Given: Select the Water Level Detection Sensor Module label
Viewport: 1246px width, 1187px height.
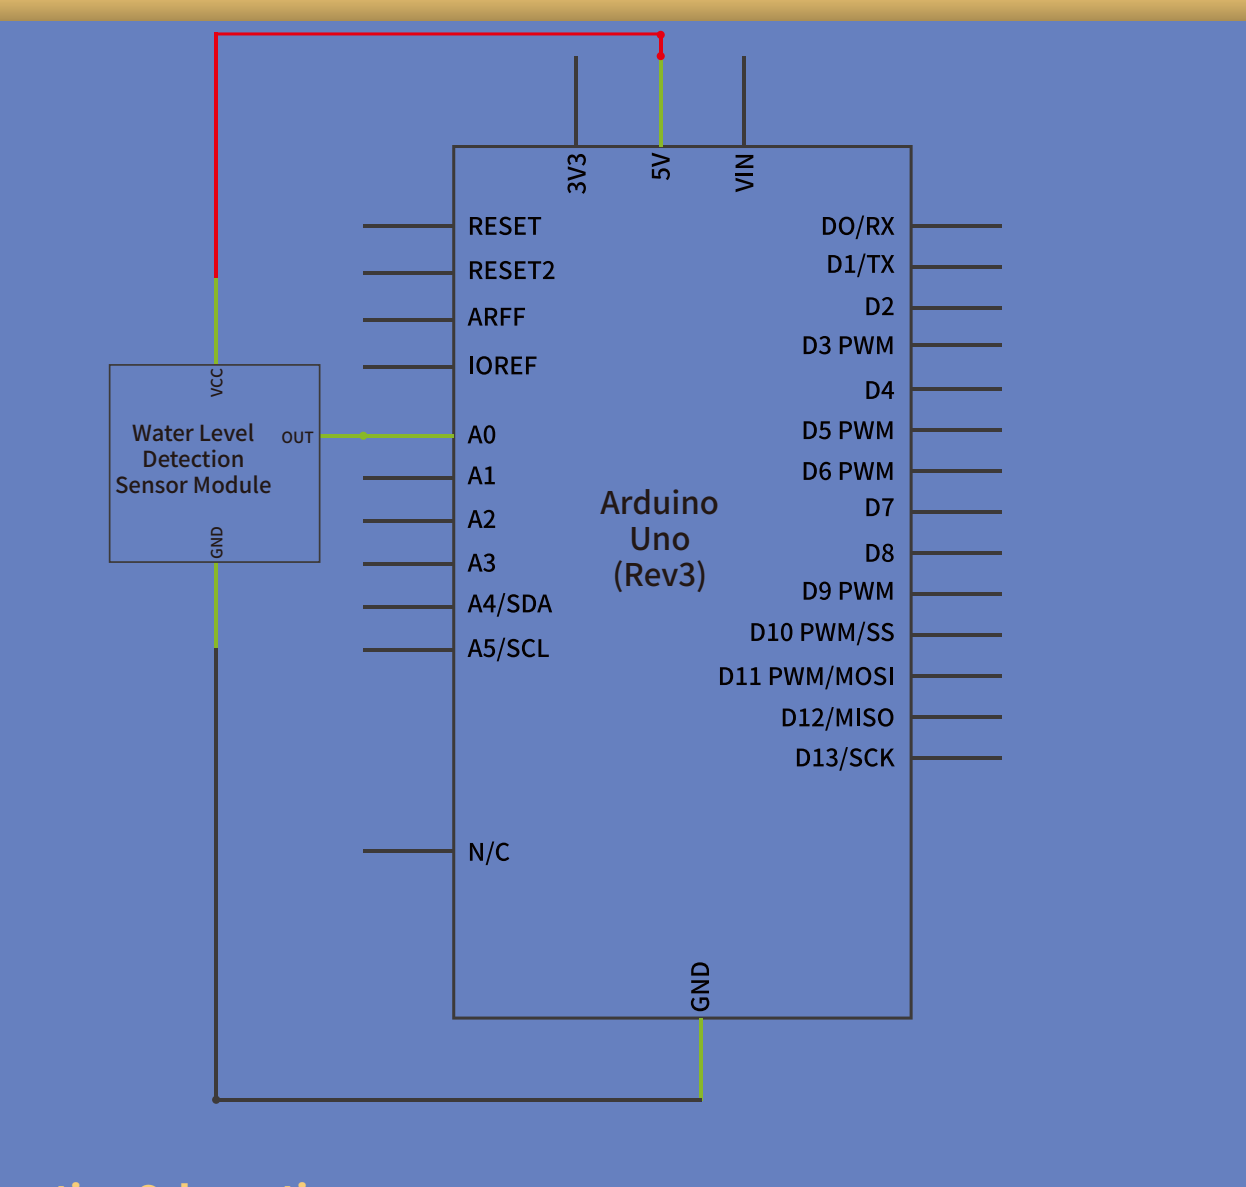Looking at the screenshot, I should (193, 459).
